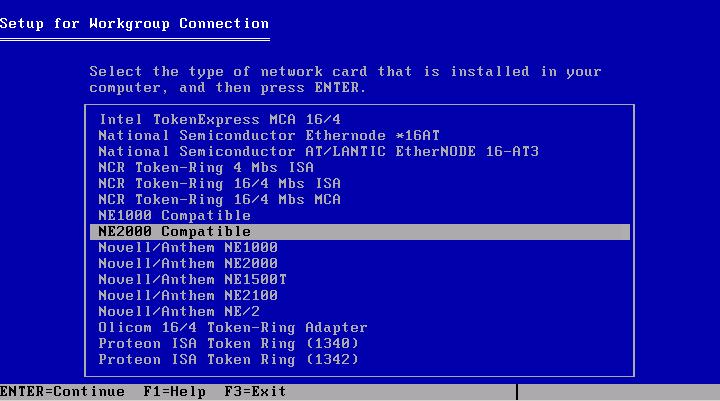Select the NE1000 Compatible entry
The width and height of the screenshot is (720, 401).
174,216
